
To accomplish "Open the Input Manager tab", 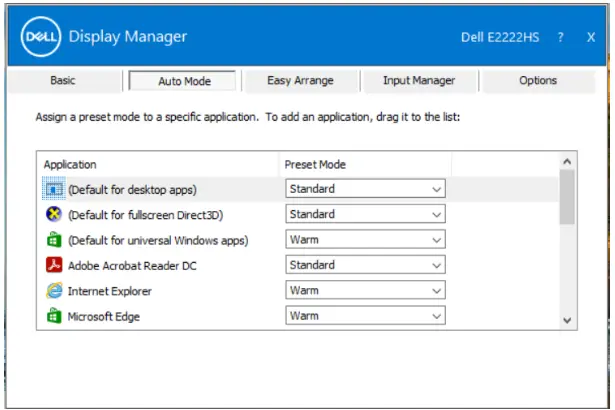I will [419, 80].
